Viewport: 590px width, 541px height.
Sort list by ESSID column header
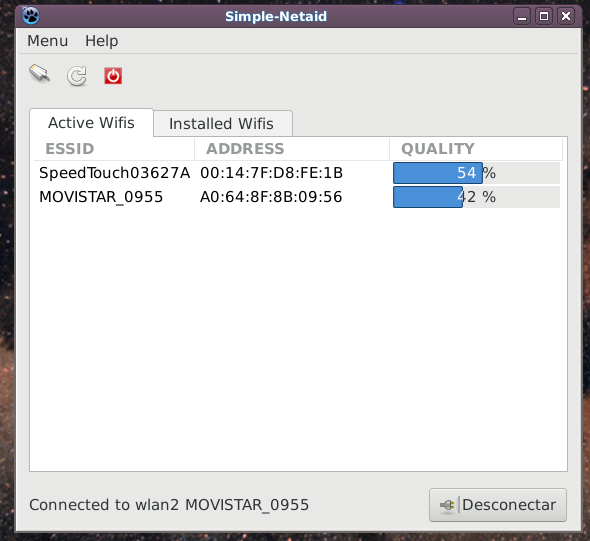114,149
